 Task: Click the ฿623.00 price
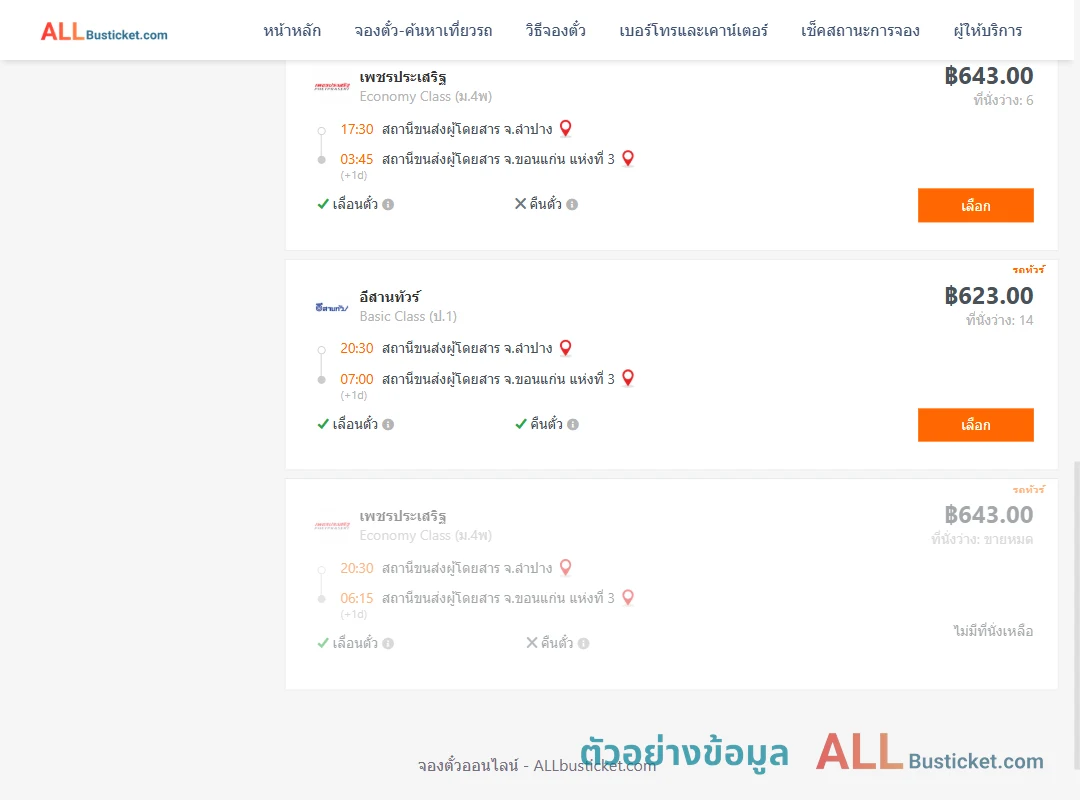click(x=988, y=296)
